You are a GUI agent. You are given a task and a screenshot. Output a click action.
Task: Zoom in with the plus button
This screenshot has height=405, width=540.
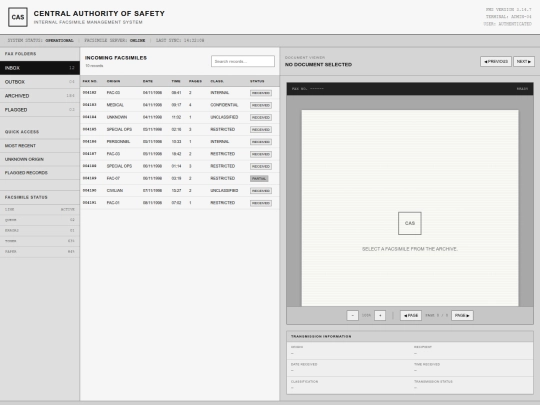pos(380,315)
